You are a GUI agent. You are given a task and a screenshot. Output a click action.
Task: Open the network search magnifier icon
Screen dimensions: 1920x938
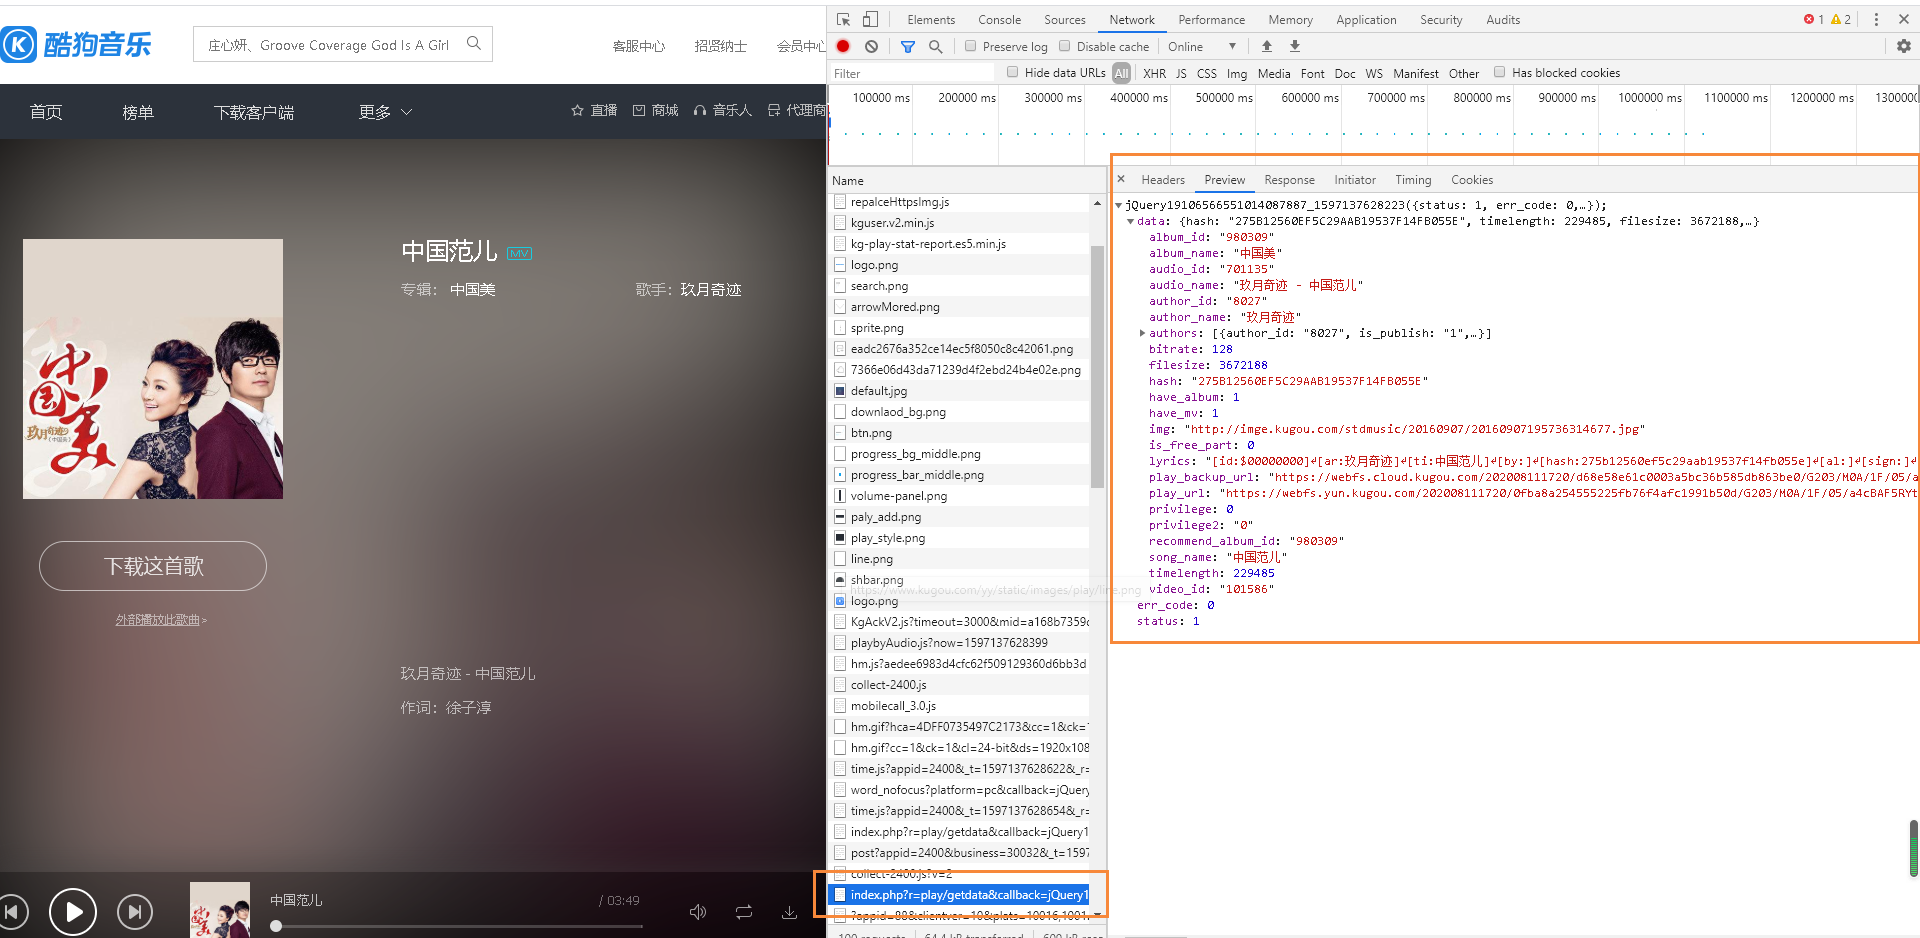coord(935,46)
